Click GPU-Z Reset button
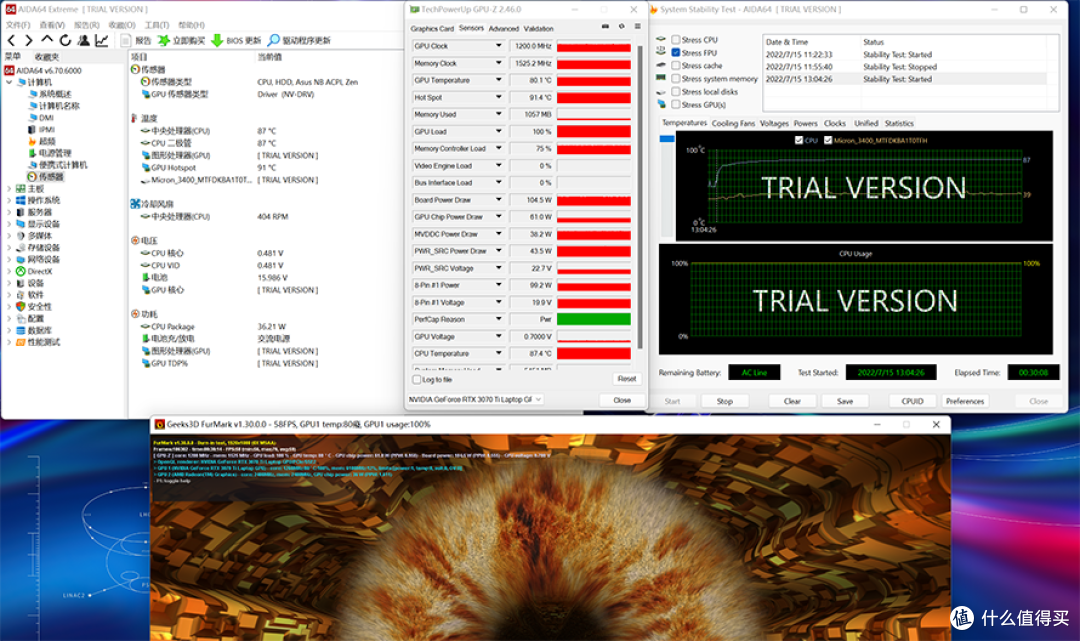This screenshot has width=1080, height=641. point(627,379)
